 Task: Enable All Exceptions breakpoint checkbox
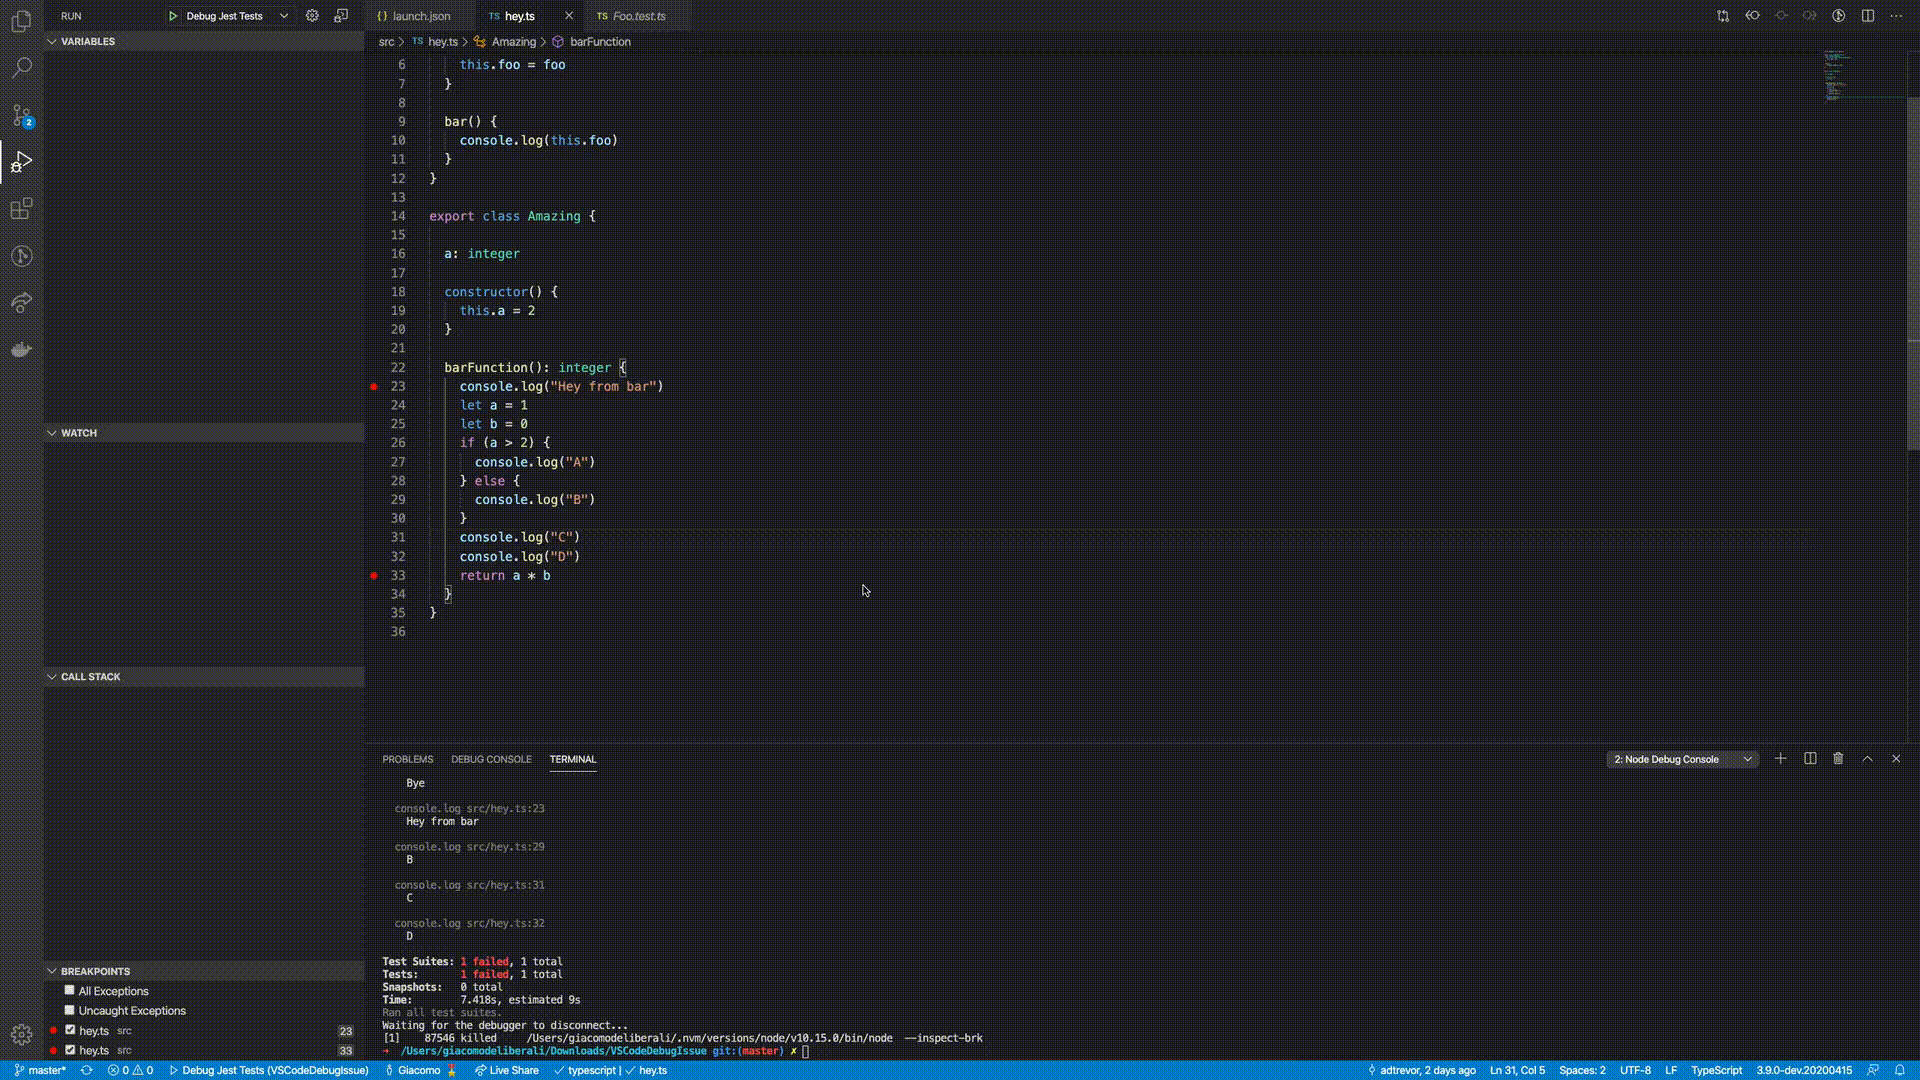70,990
